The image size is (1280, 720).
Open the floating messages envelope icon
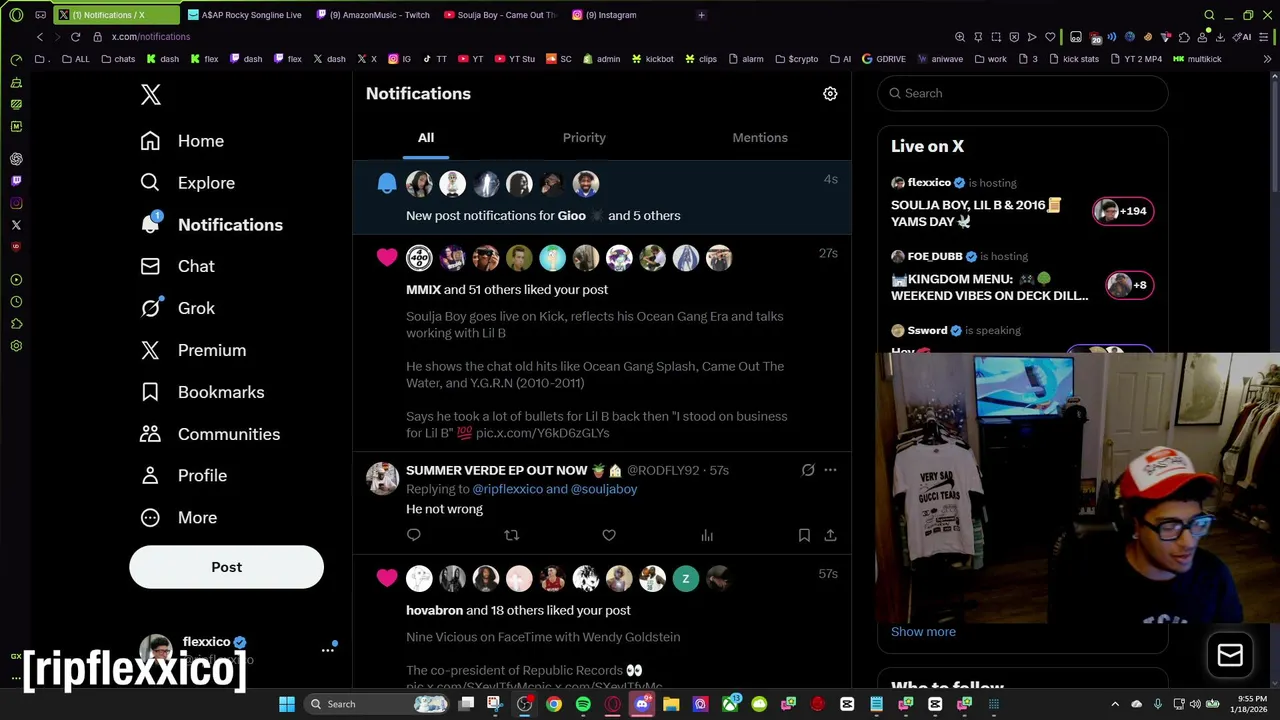(1230, 655)
